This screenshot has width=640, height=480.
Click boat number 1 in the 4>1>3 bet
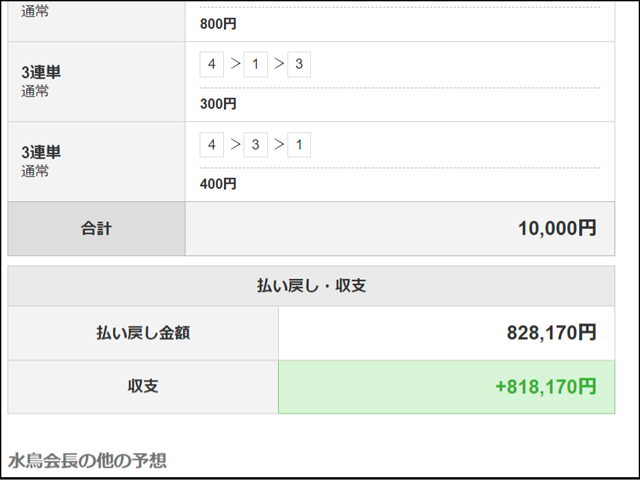(256, 64)
